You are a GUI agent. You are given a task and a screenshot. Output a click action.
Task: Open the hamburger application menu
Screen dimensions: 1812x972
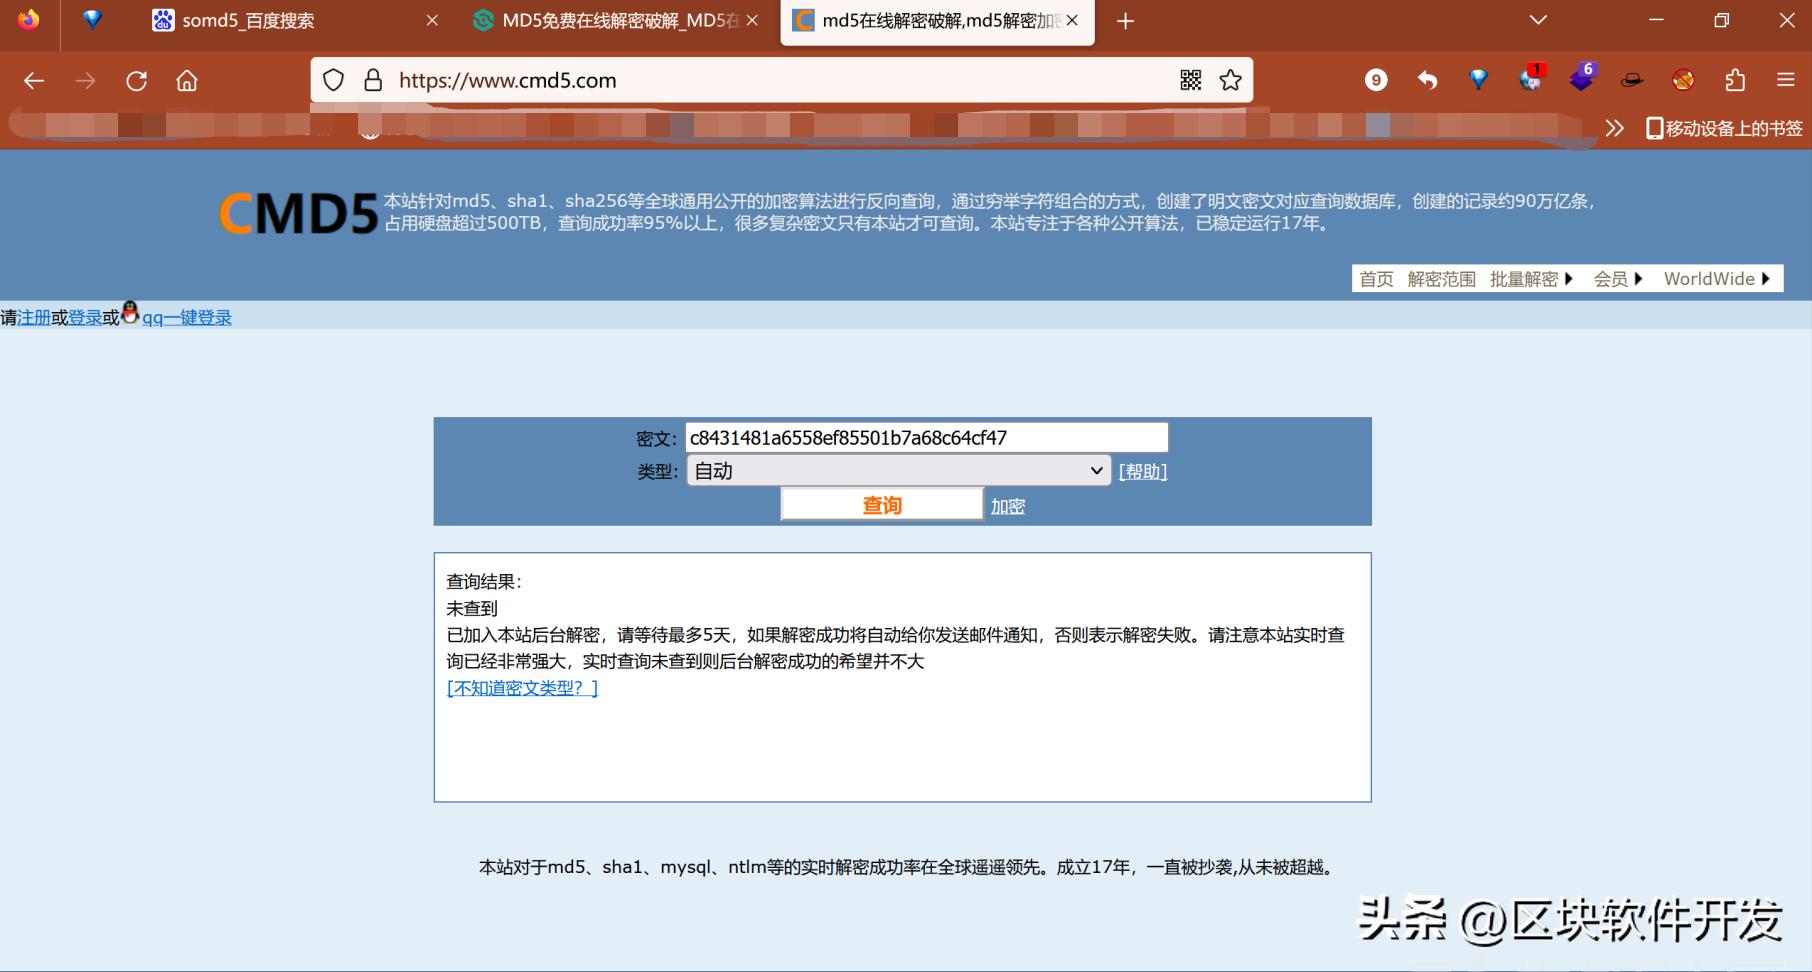(x=1786, y=80)
